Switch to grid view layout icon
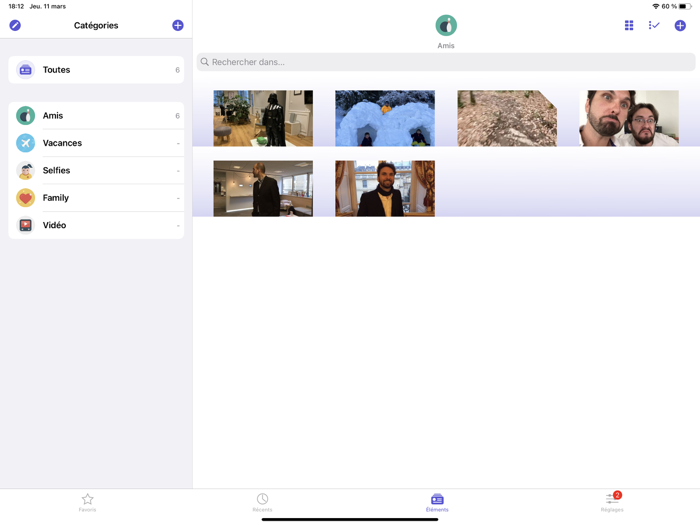Screen dimensions: 700x525 click(629, 25)
